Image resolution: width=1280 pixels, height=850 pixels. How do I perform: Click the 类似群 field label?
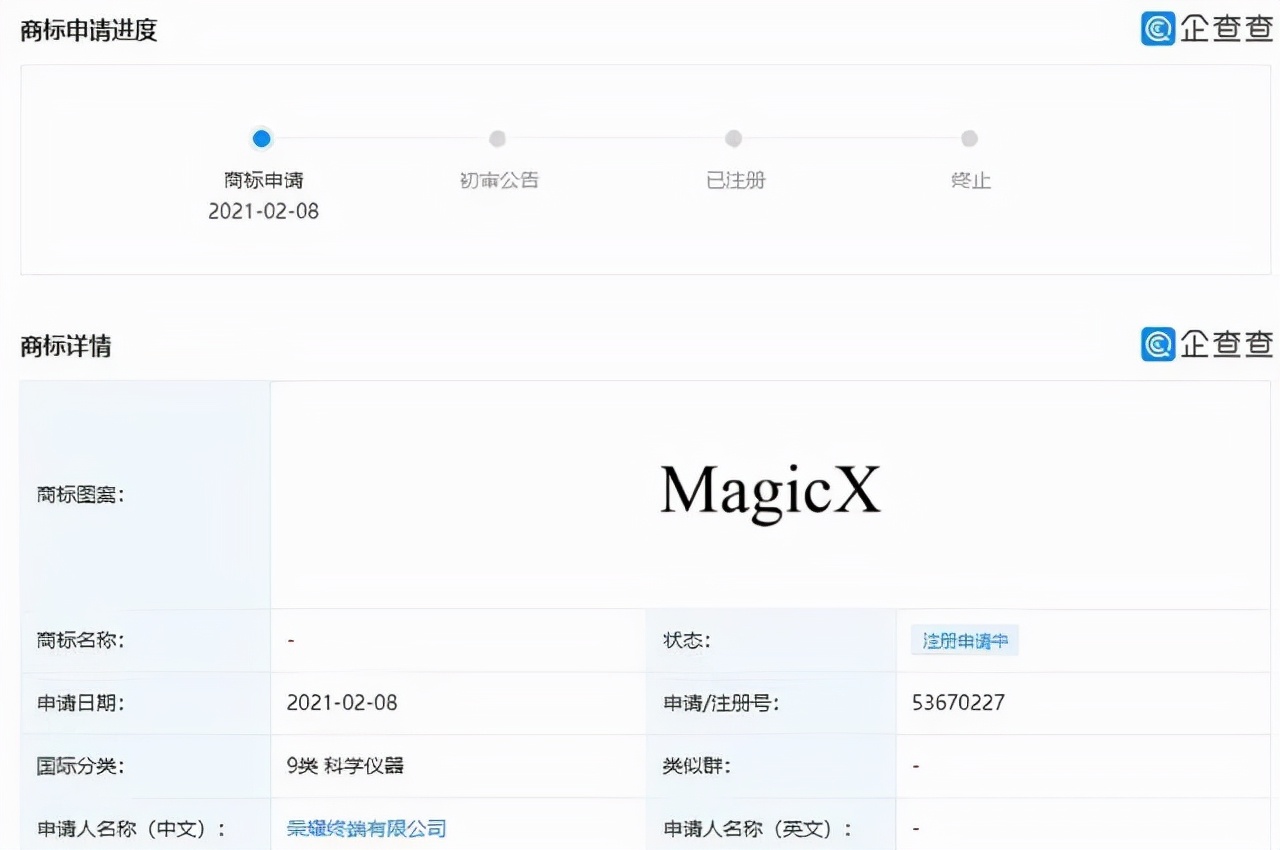[x=696, y=766]
